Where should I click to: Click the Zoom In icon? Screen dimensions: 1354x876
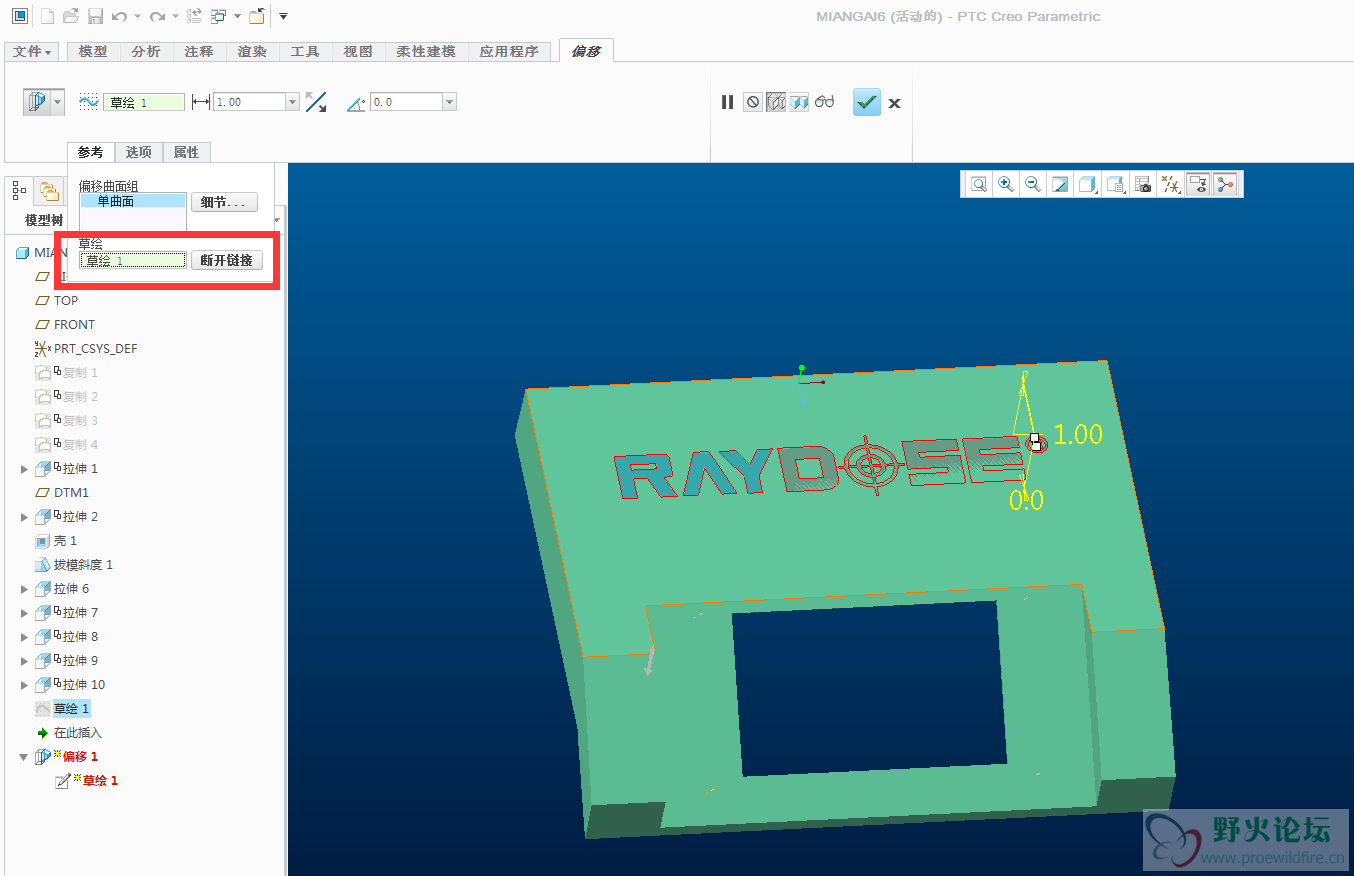click(1006, 184)
